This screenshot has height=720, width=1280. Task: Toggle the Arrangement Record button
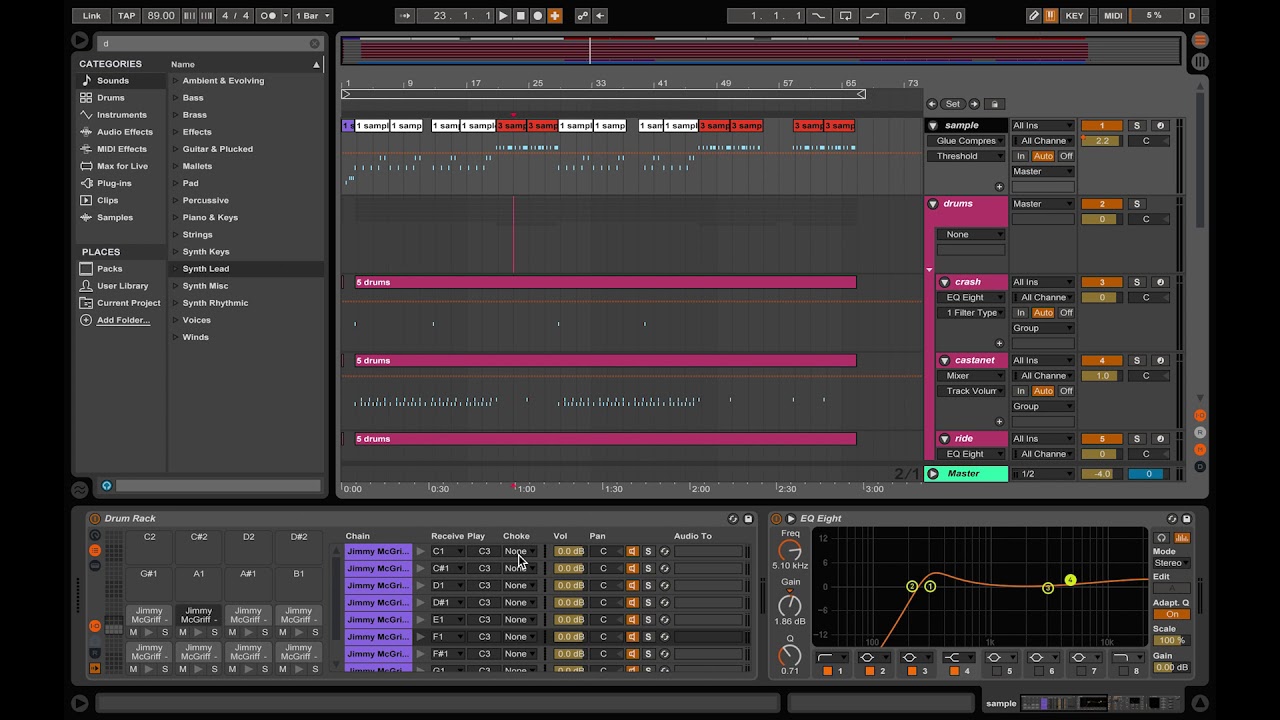(537, 16)
